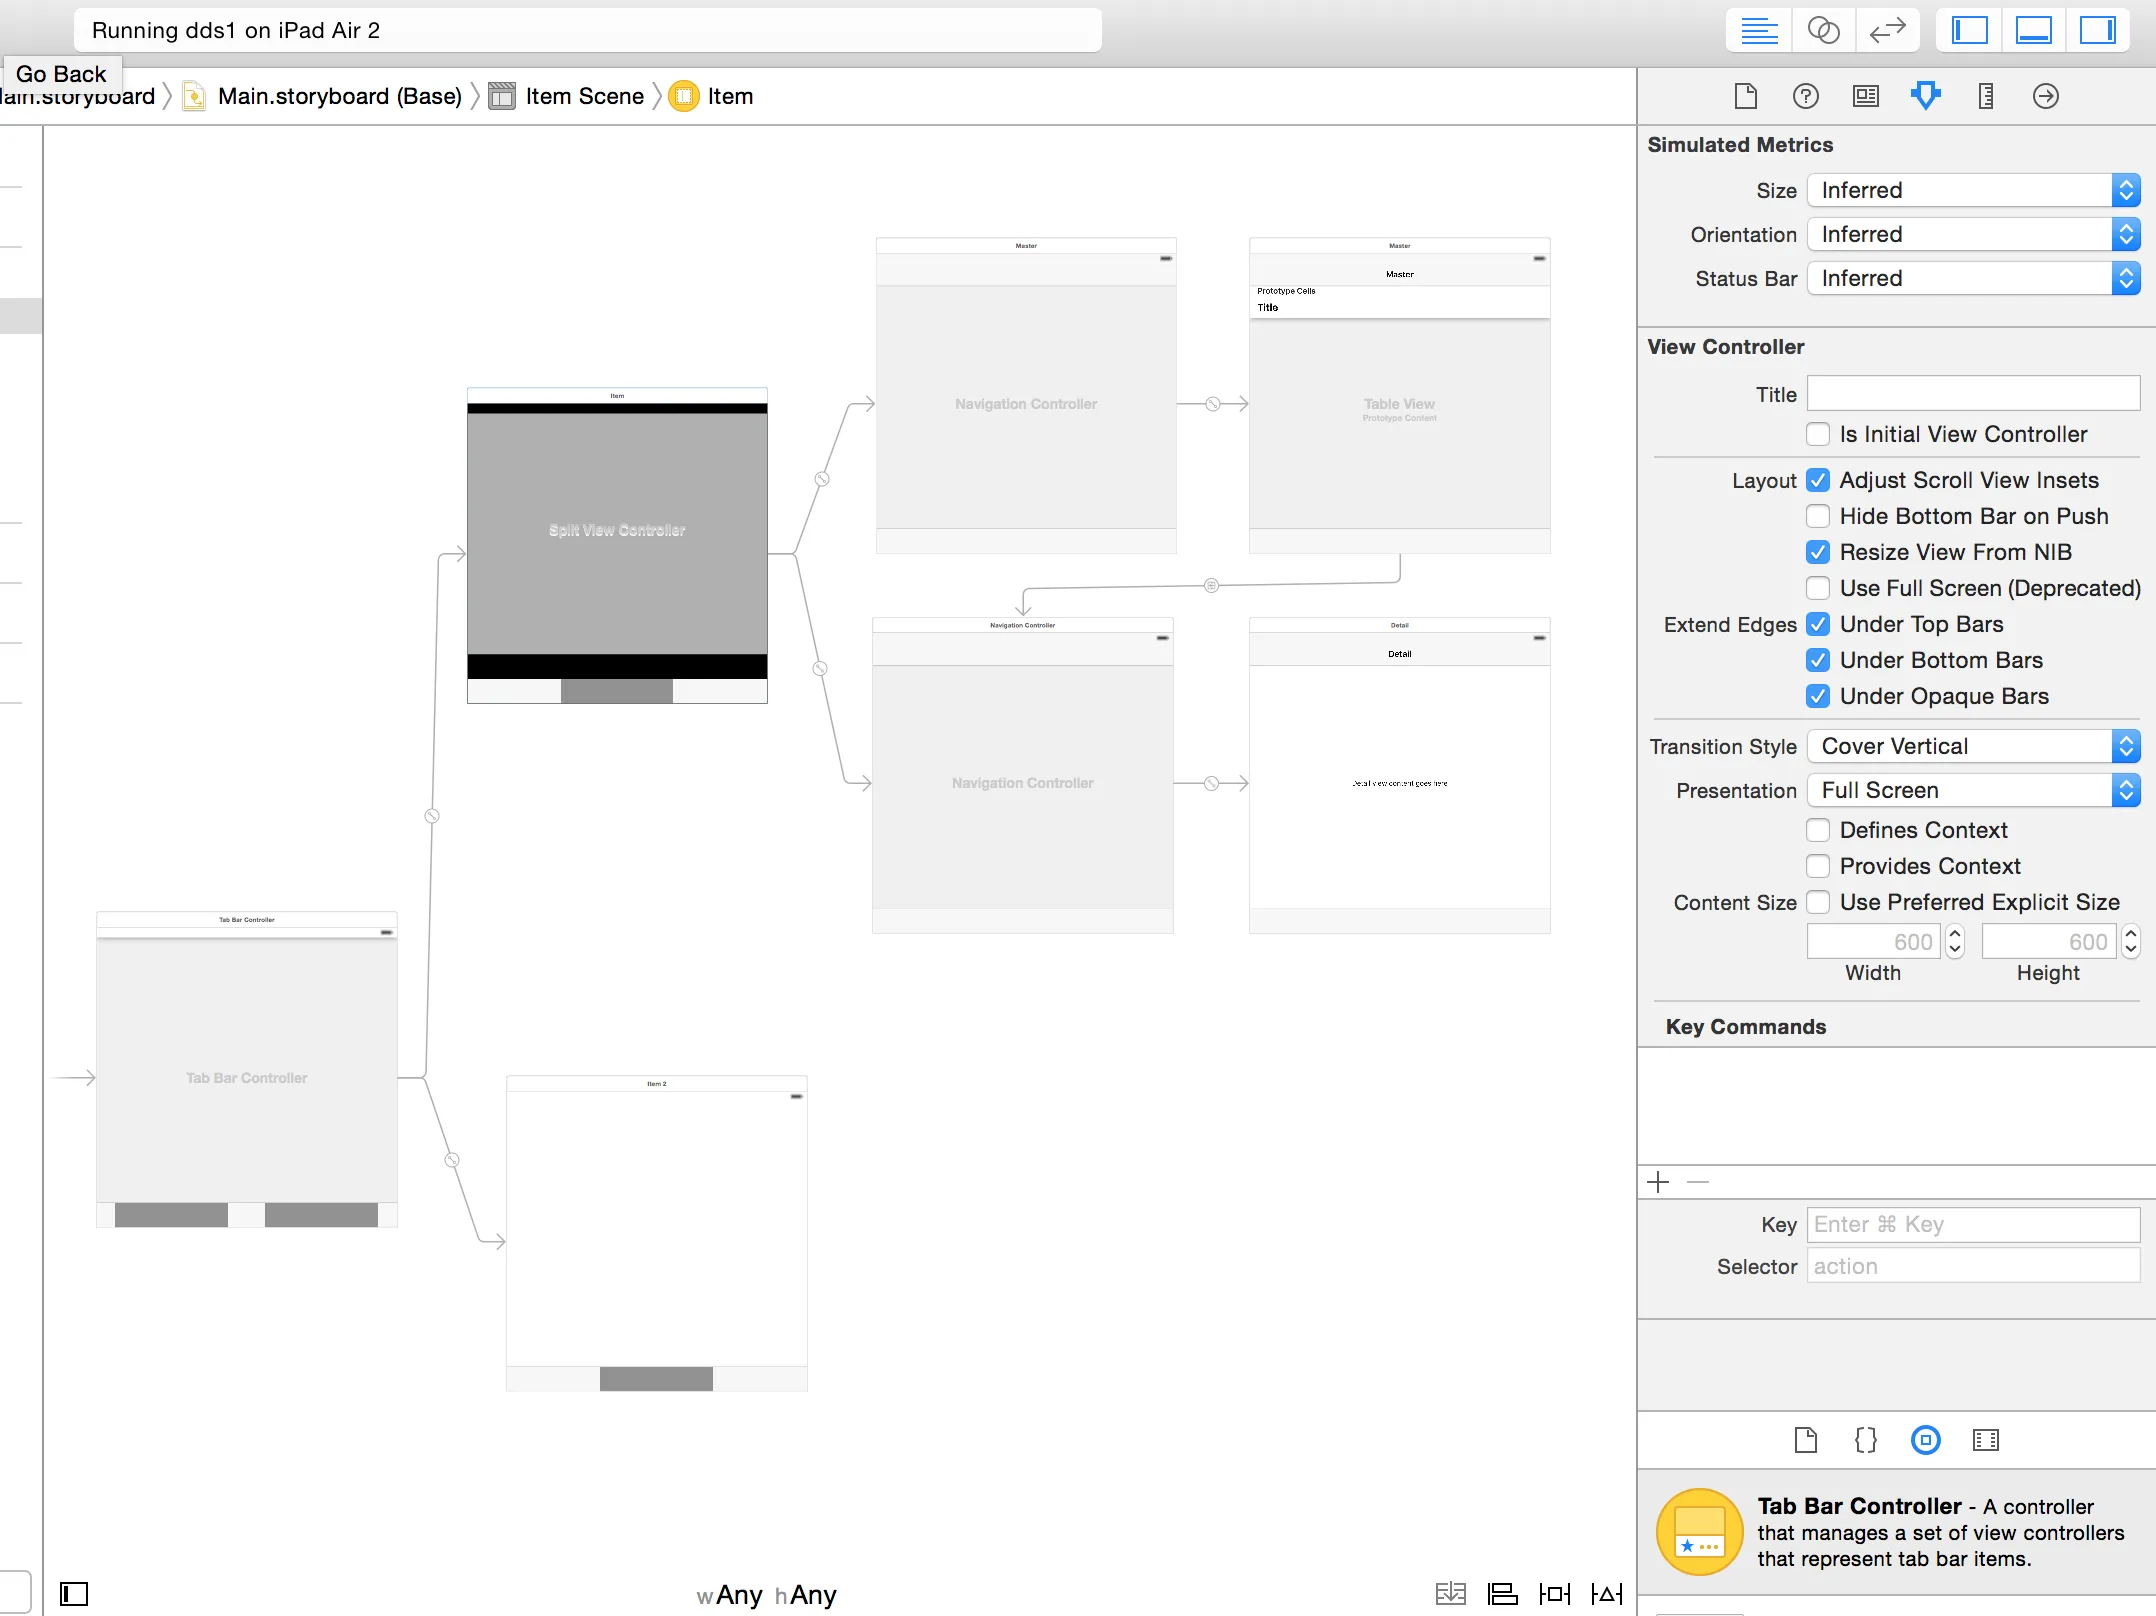Check Hide Bottom Bar on Push
Image resolution: width=2156 pixels, height=1616 pixels.
click(x=1818, y=516)
